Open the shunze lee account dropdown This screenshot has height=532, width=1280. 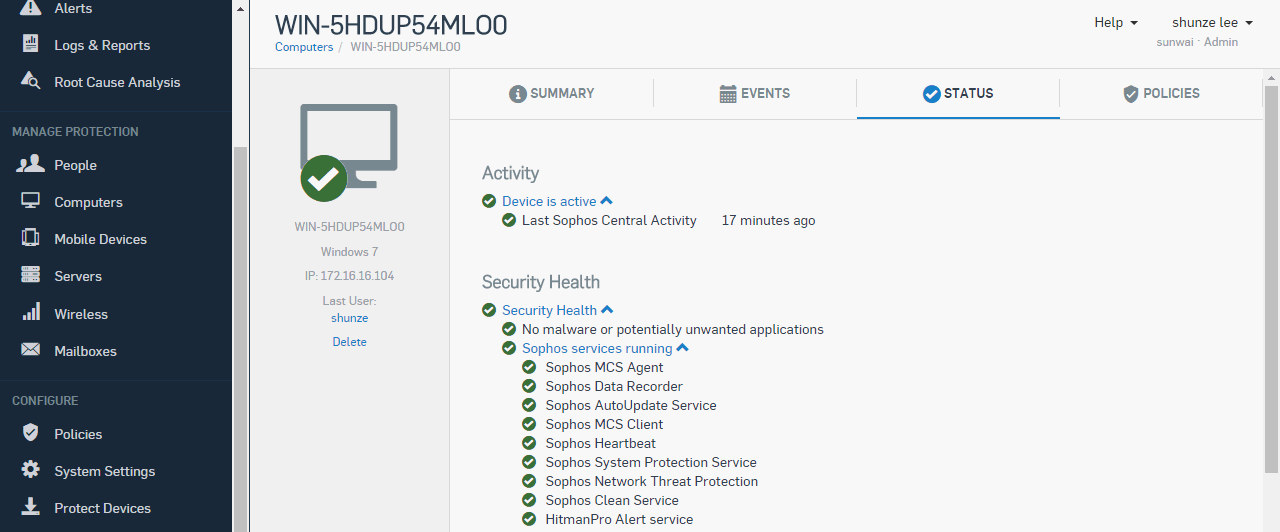coord(1212,22)
